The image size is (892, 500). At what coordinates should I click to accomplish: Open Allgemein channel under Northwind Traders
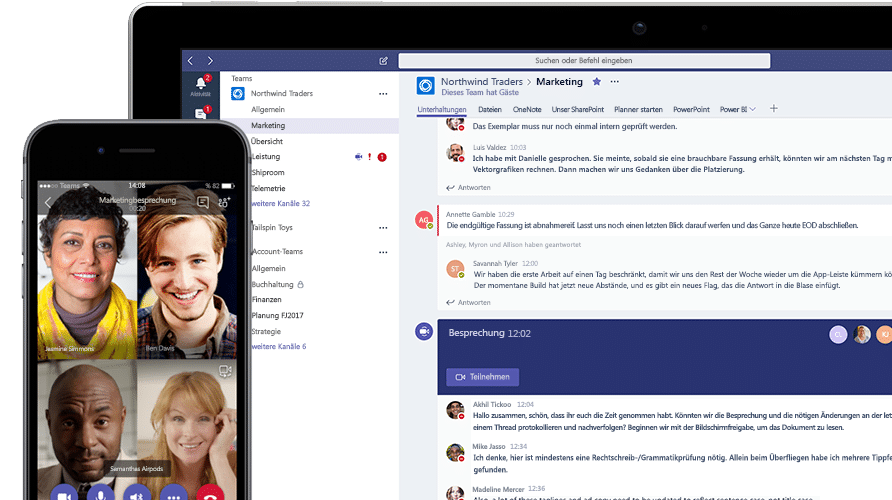click(268, 110)
